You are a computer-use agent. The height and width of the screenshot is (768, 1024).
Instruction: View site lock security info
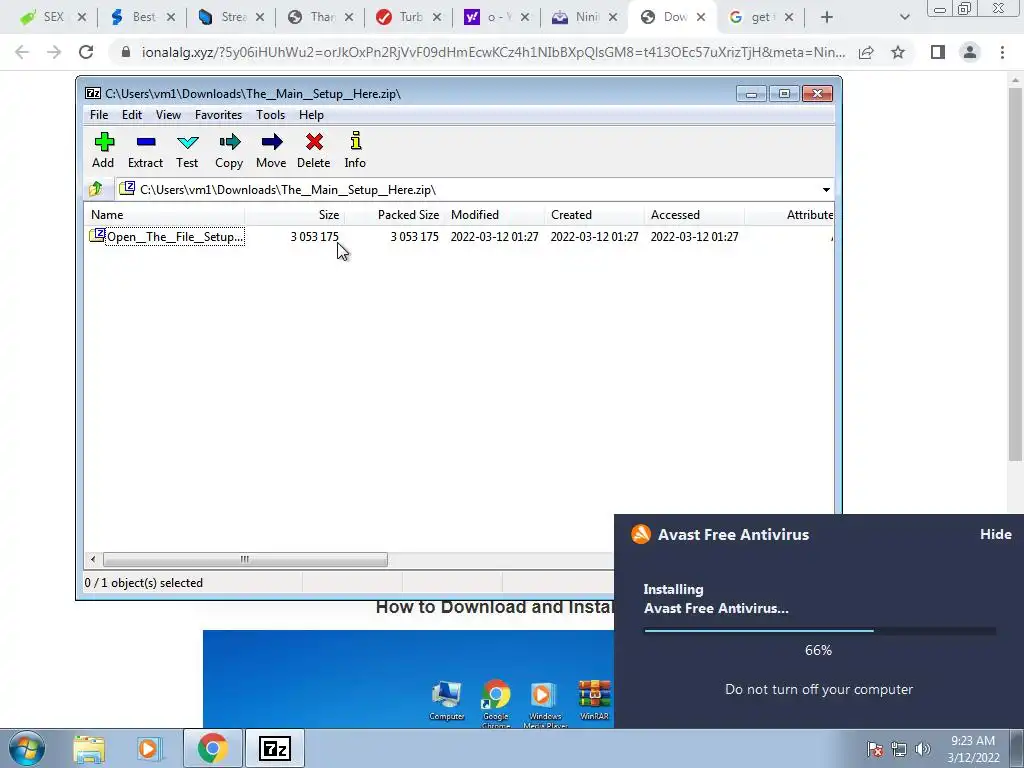tap(126, 52)
